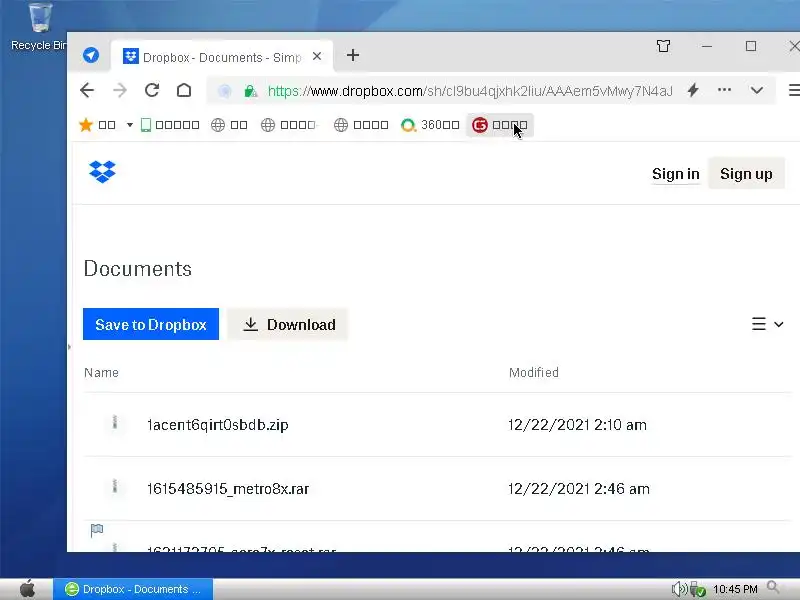This screenshot has width=800, height=600.
Task: Click the taskbar search magnifier icon
Action: point(774,588)
